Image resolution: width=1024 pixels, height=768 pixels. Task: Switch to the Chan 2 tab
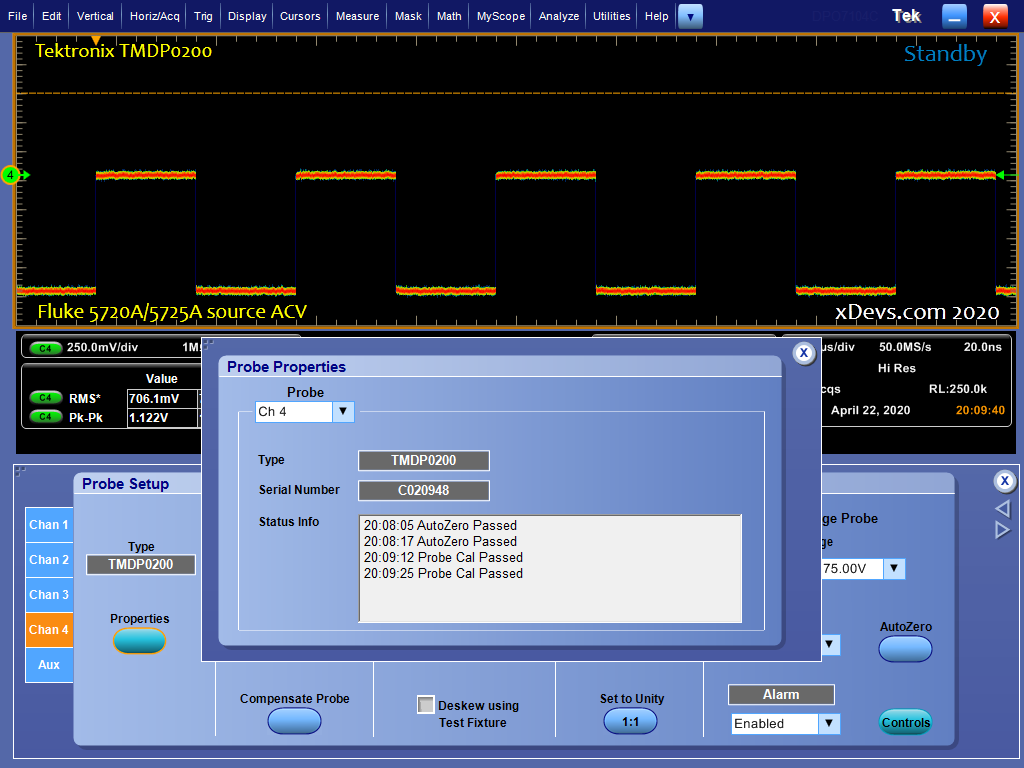pyautogui.click(x=49, y=560)
